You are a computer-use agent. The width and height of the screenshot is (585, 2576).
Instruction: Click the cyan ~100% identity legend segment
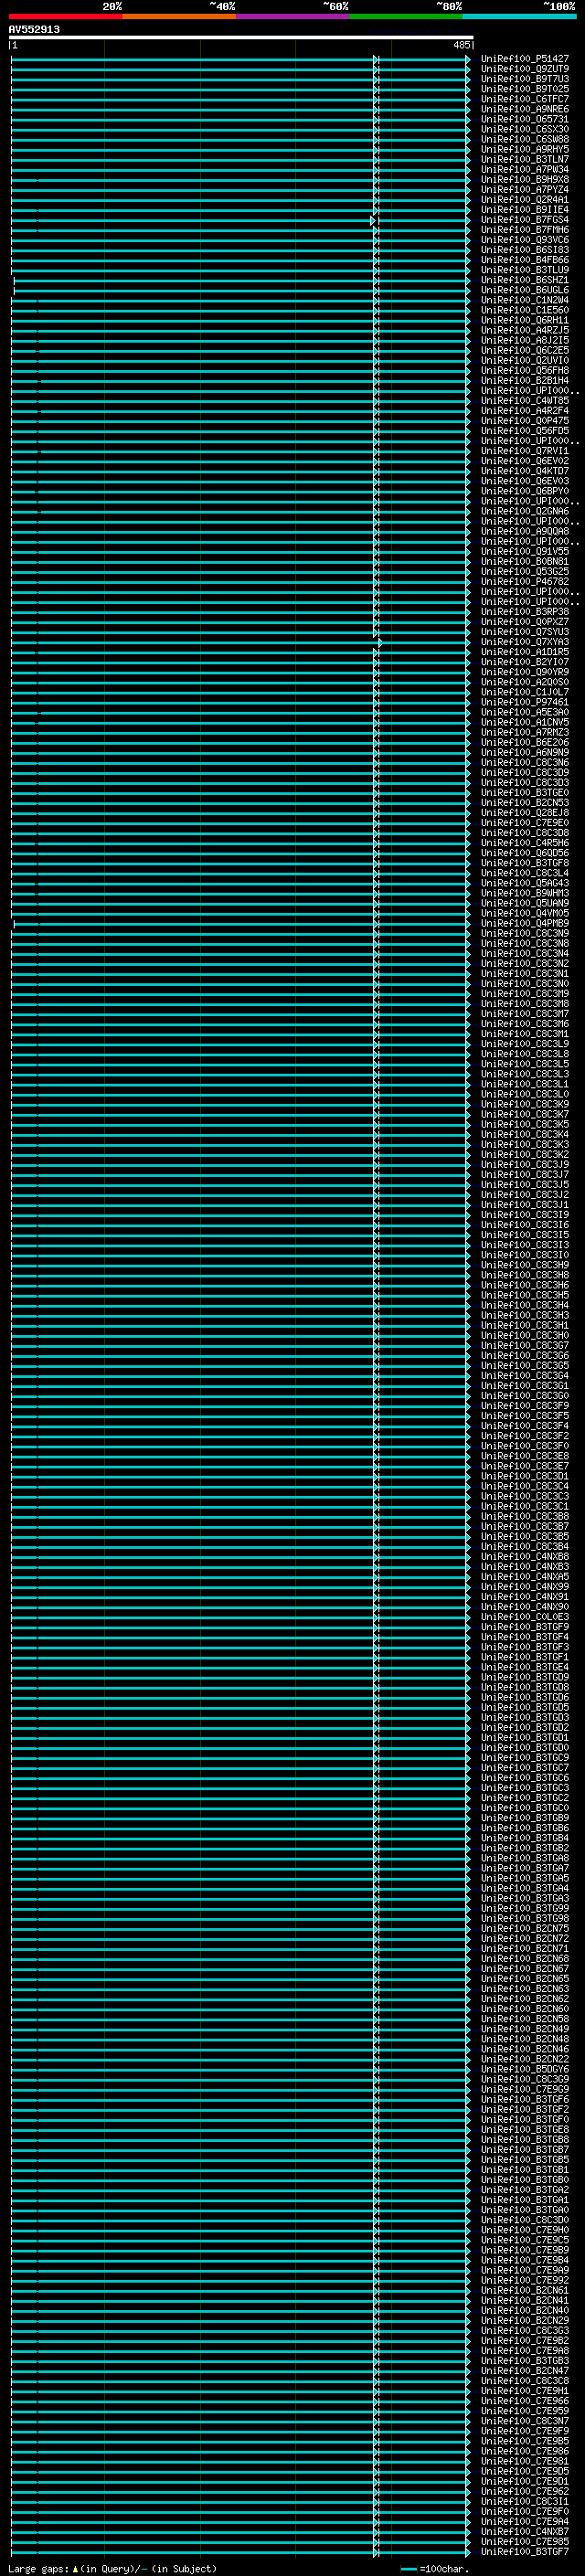519,16
